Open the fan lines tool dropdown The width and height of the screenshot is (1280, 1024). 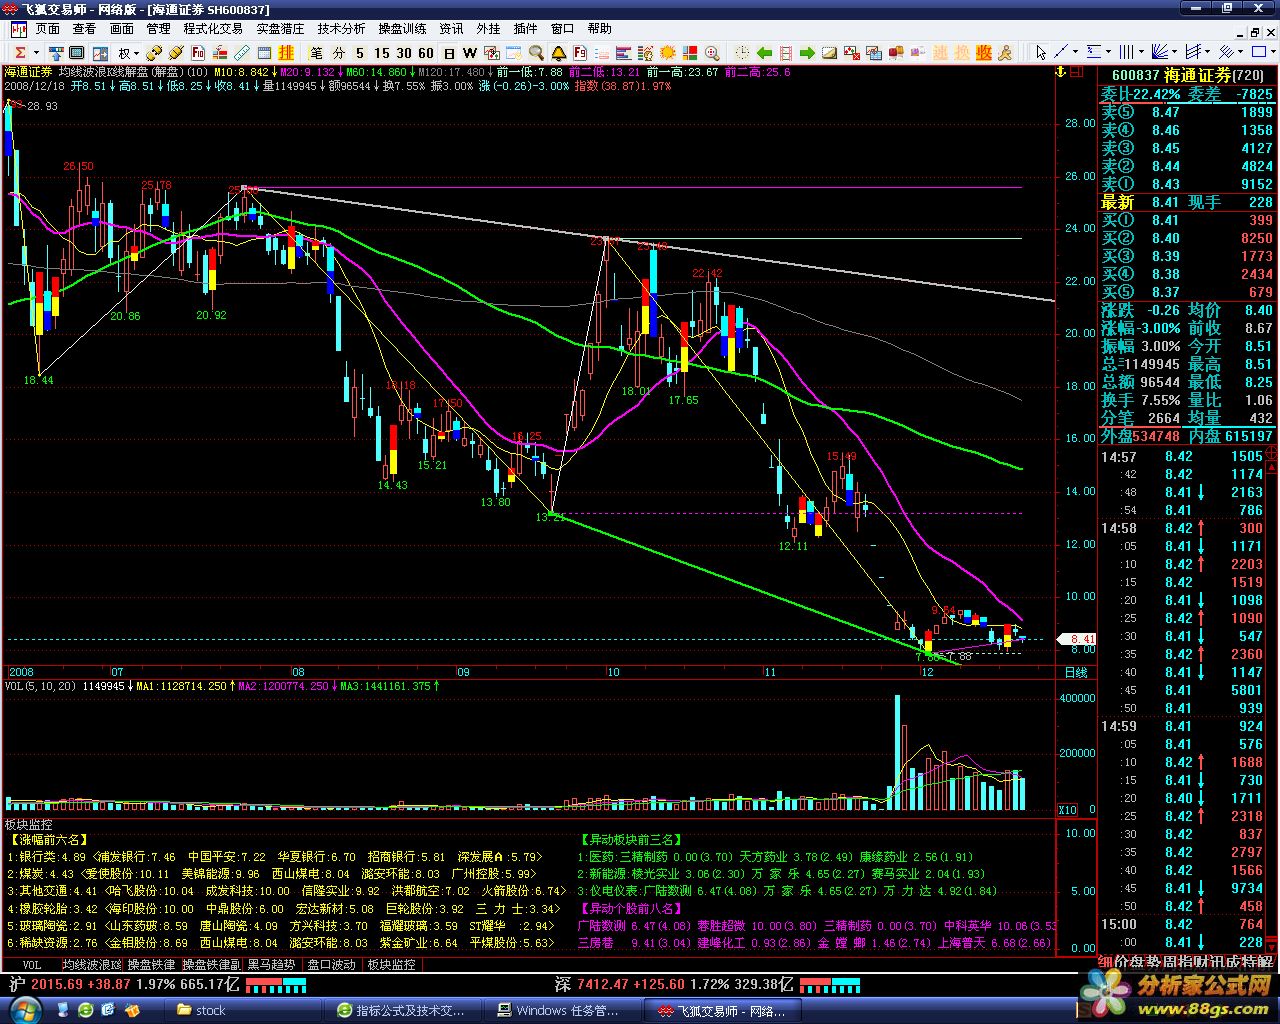coord(1174,53)
